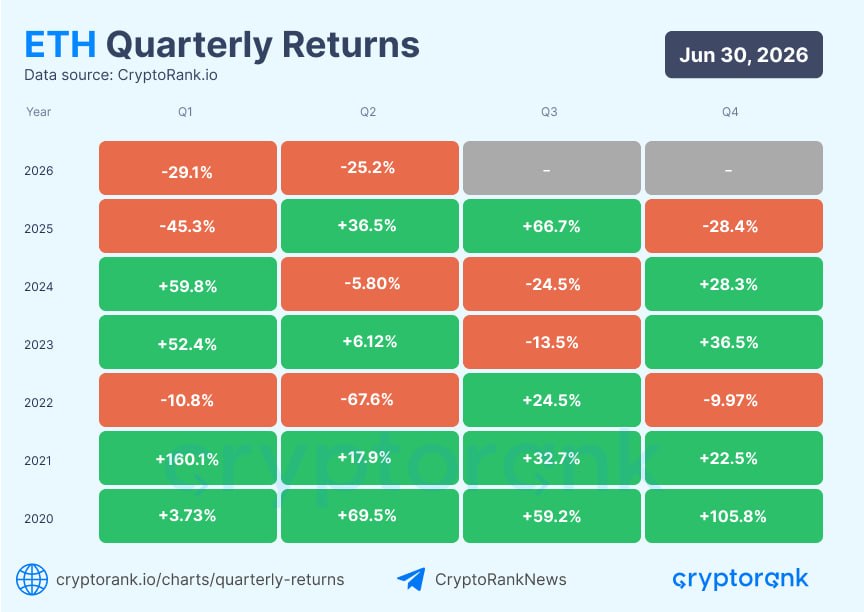The height and width of the screenshot is (612, 864).
Task: Select the Q4 column header
Action: coord(730,112)
